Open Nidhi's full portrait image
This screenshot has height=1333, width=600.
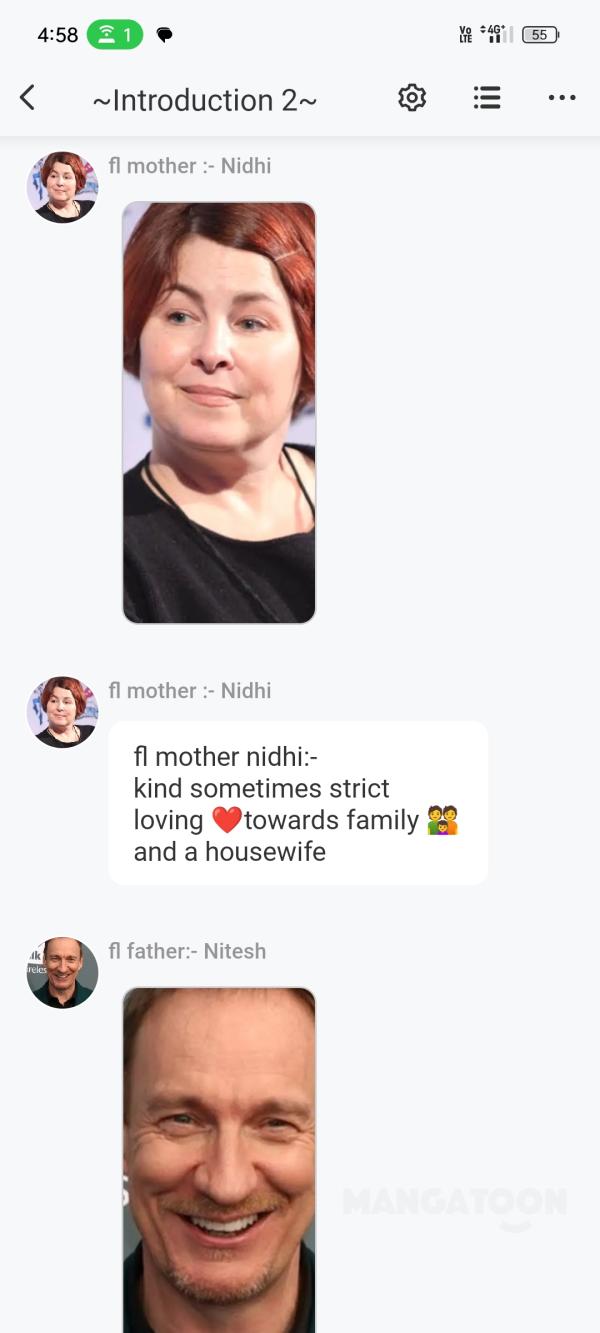click(218, 412)
